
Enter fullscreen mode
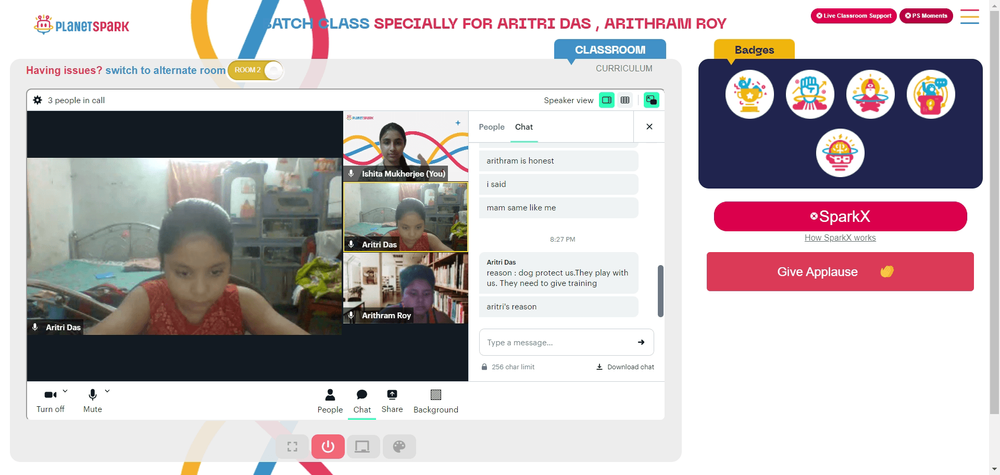point(292,446)
